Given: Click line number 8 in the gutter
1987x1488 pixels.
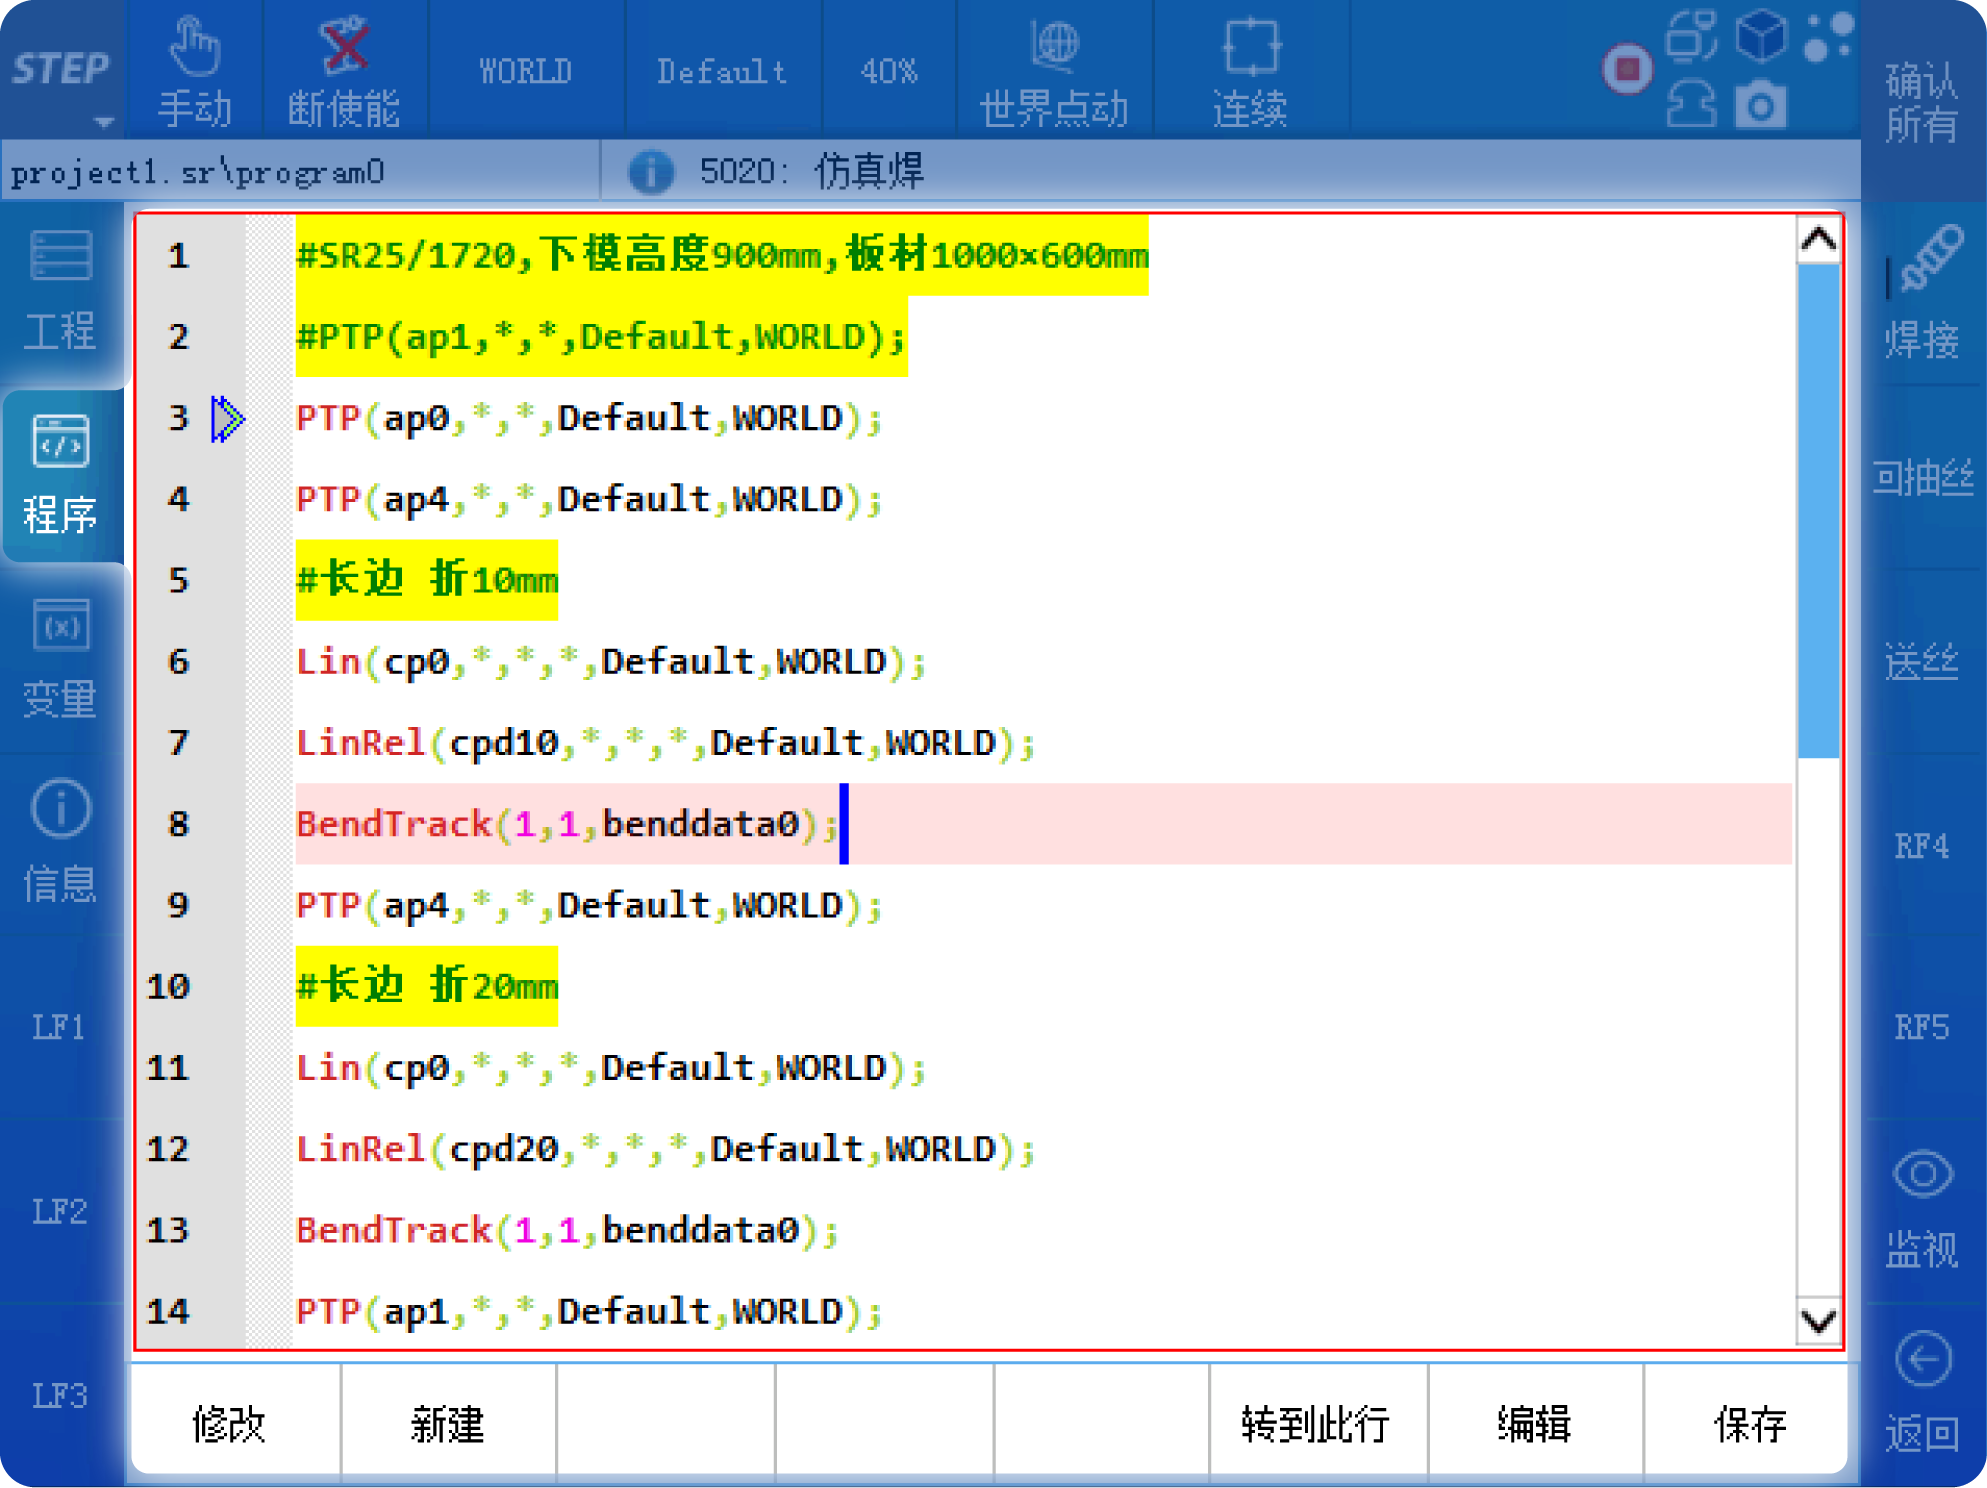Looking at the screenshot, I should coord(178,824).
